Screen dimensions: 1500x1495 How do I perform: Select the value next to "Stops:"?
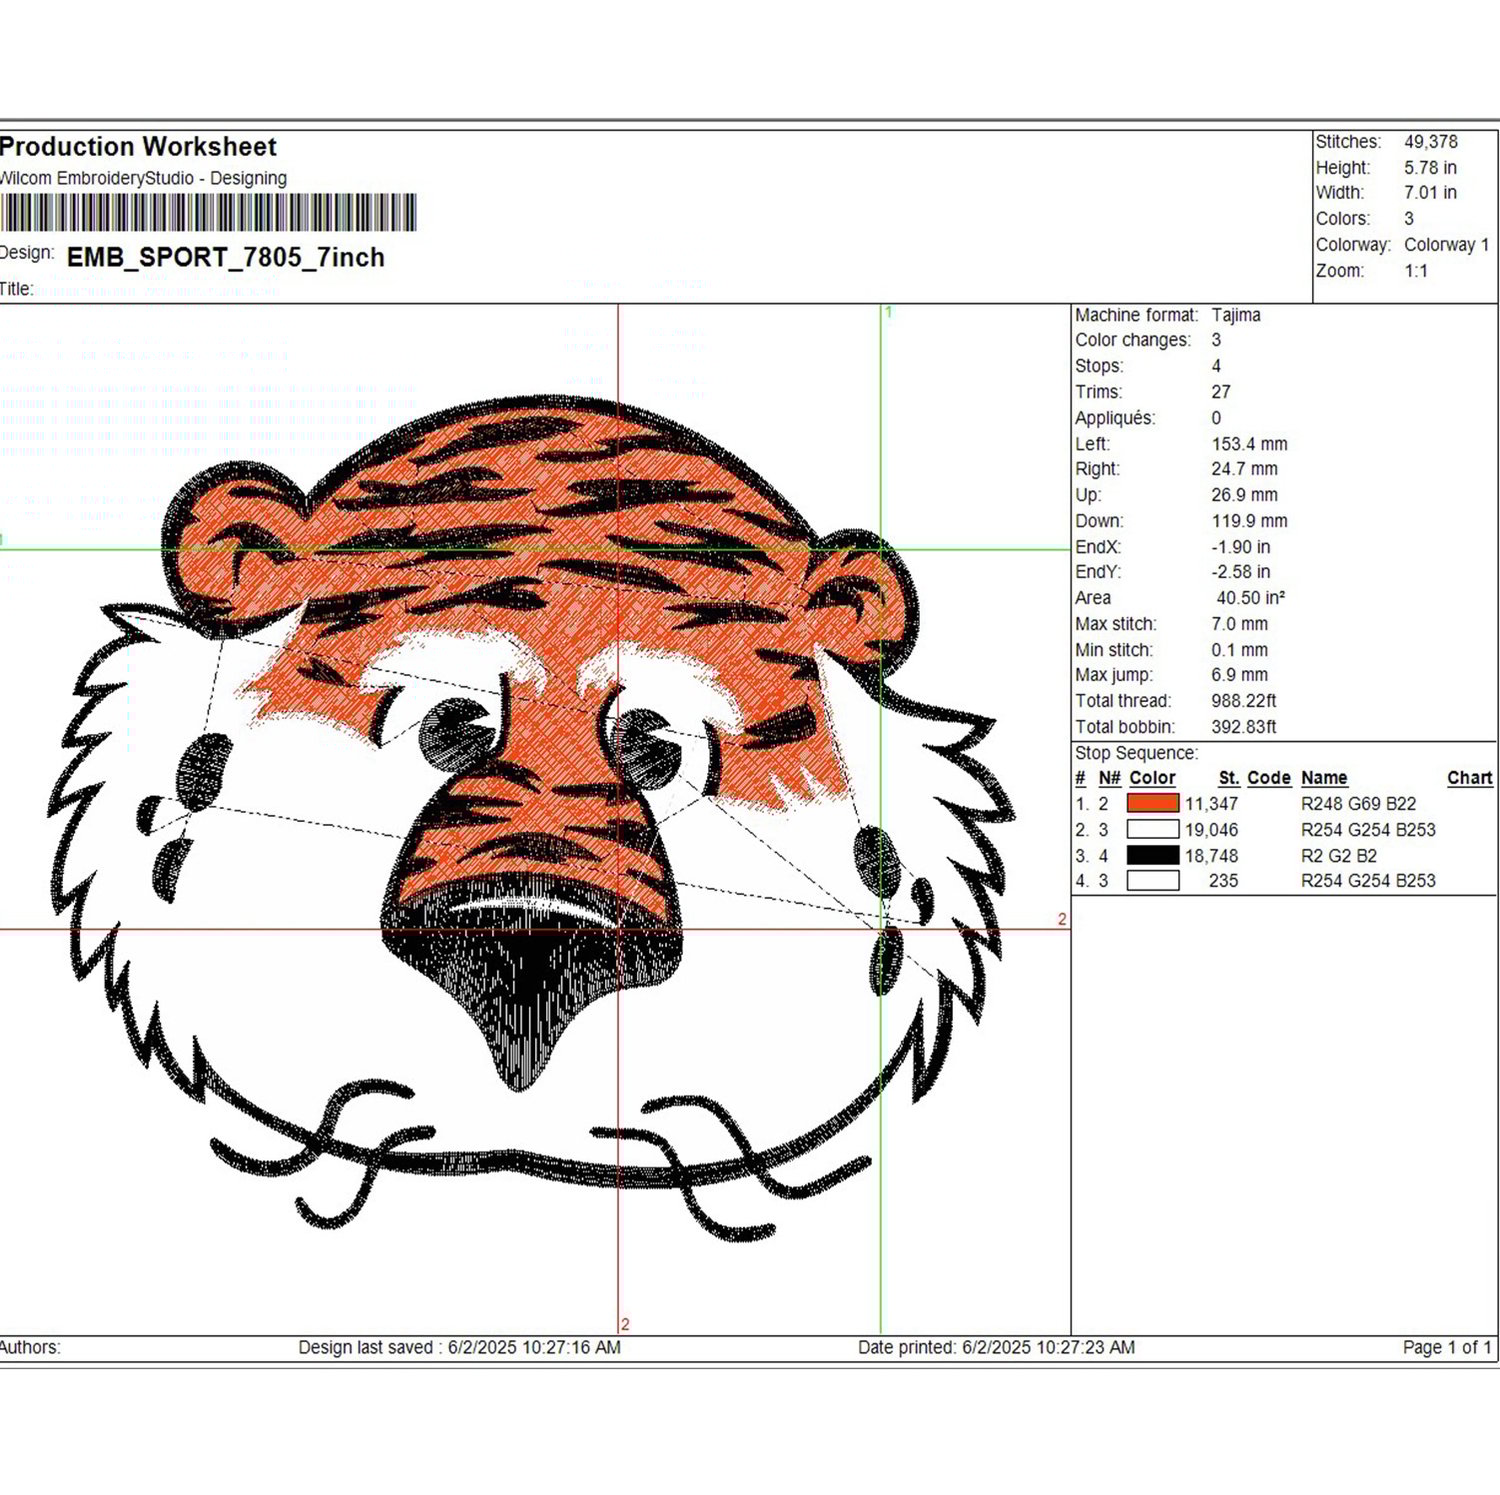tap(1216, 366)
